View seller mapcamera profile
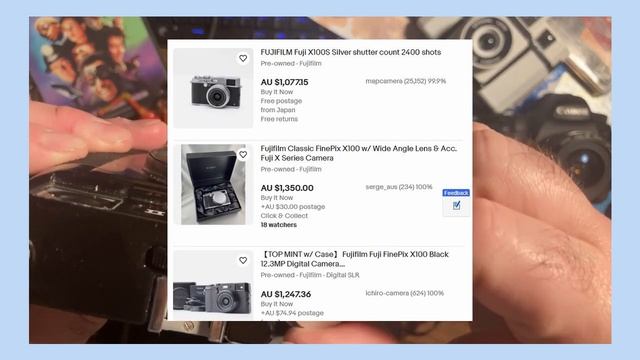This screenshot has height=360, width=640. point(405,81)
